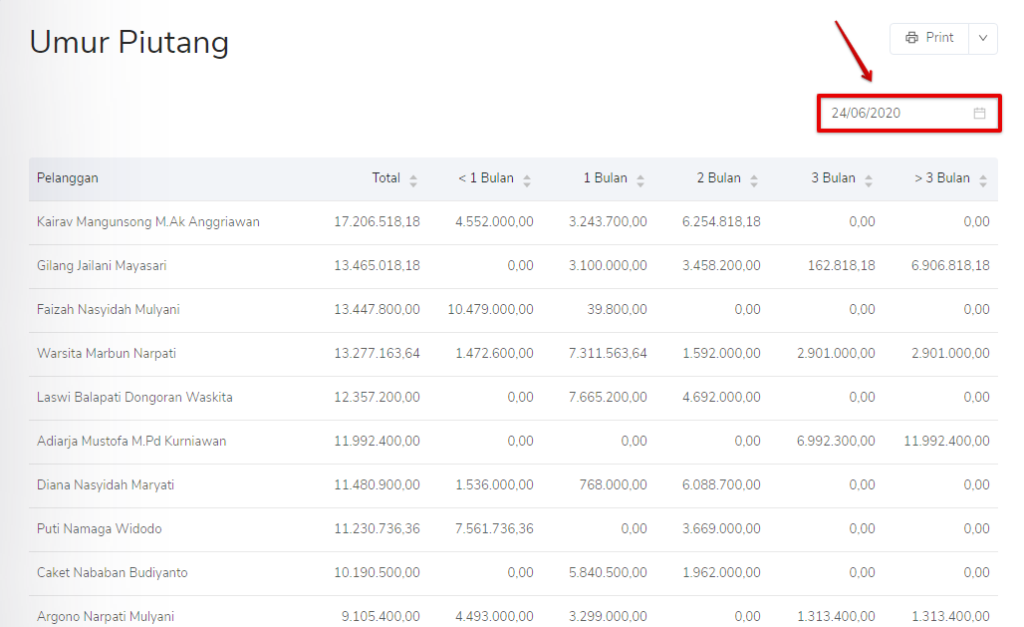This screenshot has width=1024, height=627.
Task: Click total value 11.230.736,36
Action: [377, 528]
